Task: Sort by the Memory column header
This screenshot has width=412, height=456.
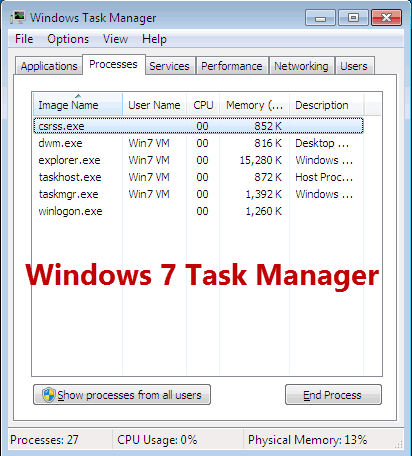Action: point(255,105)
